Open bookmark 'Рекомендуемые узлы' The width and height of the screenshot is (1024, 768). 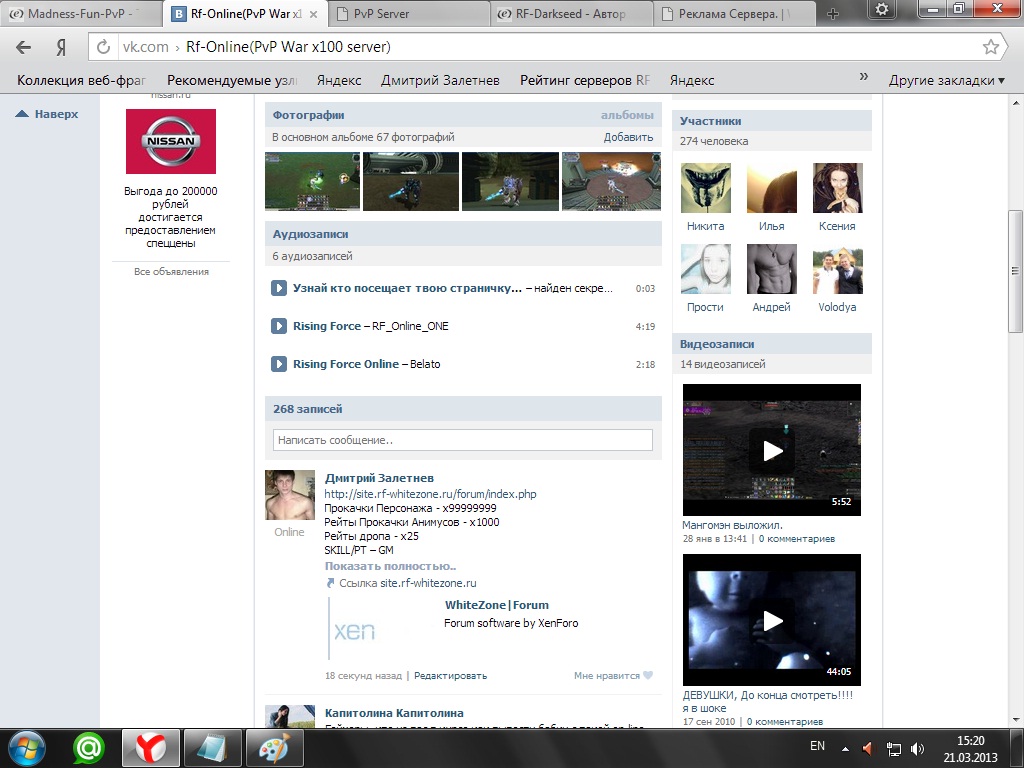pyautogui.click(x=232, y=80)
